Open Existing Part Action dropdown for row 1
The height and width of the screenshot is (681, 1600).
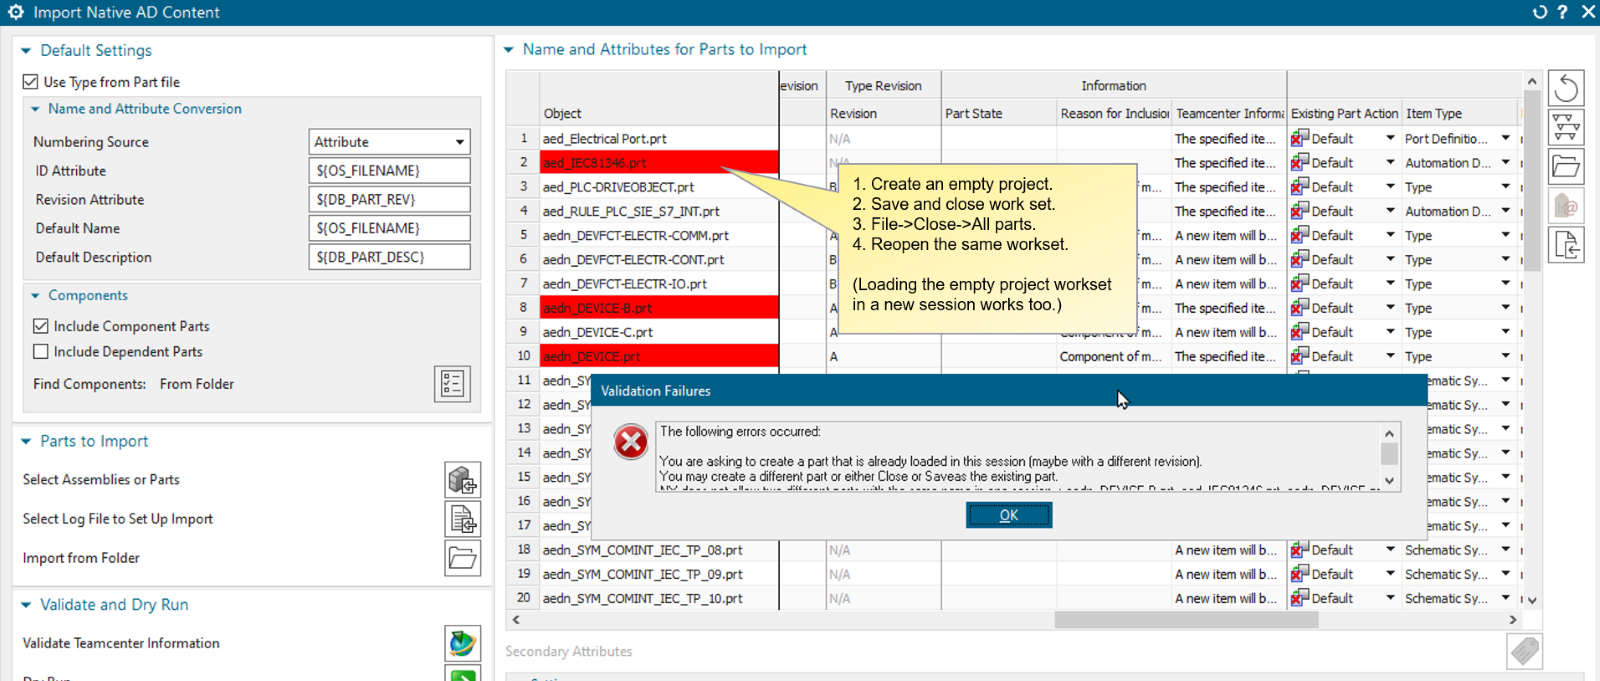[x=1390, y=139]
